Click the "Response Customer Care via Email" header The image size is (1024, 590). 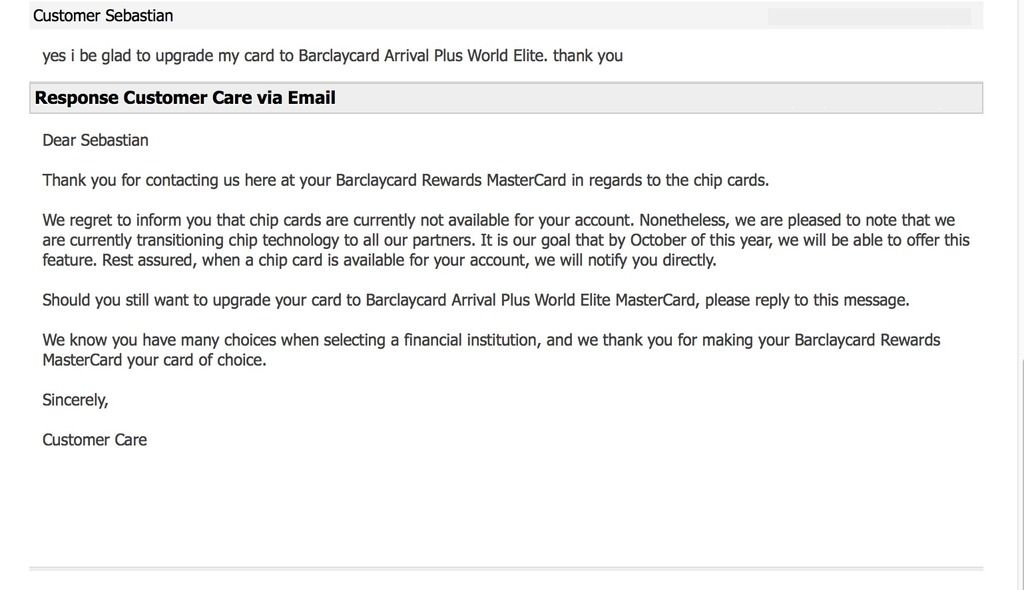click(185, 98)
